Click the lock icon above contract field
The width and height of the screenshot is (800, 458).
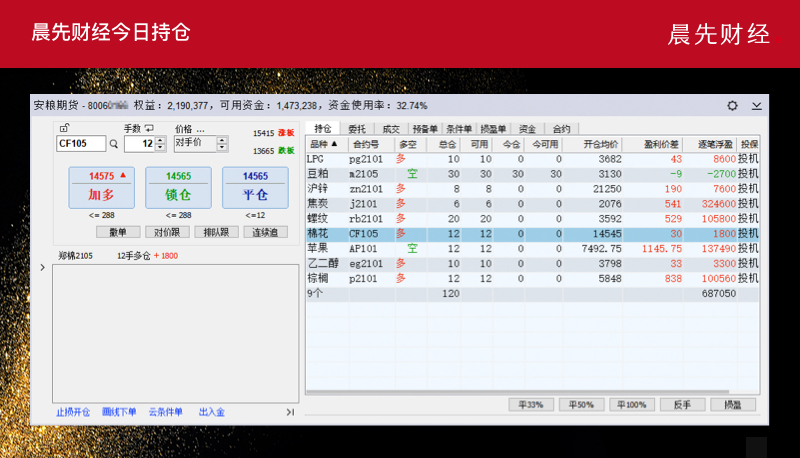65,128
